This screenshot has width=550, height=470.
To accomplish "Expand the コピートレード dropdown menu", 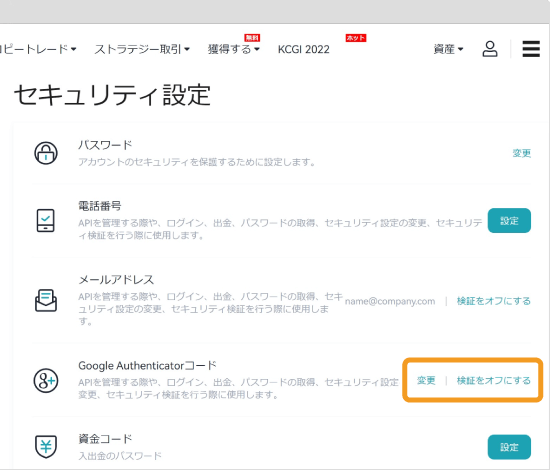I will [x=37, y=49].
